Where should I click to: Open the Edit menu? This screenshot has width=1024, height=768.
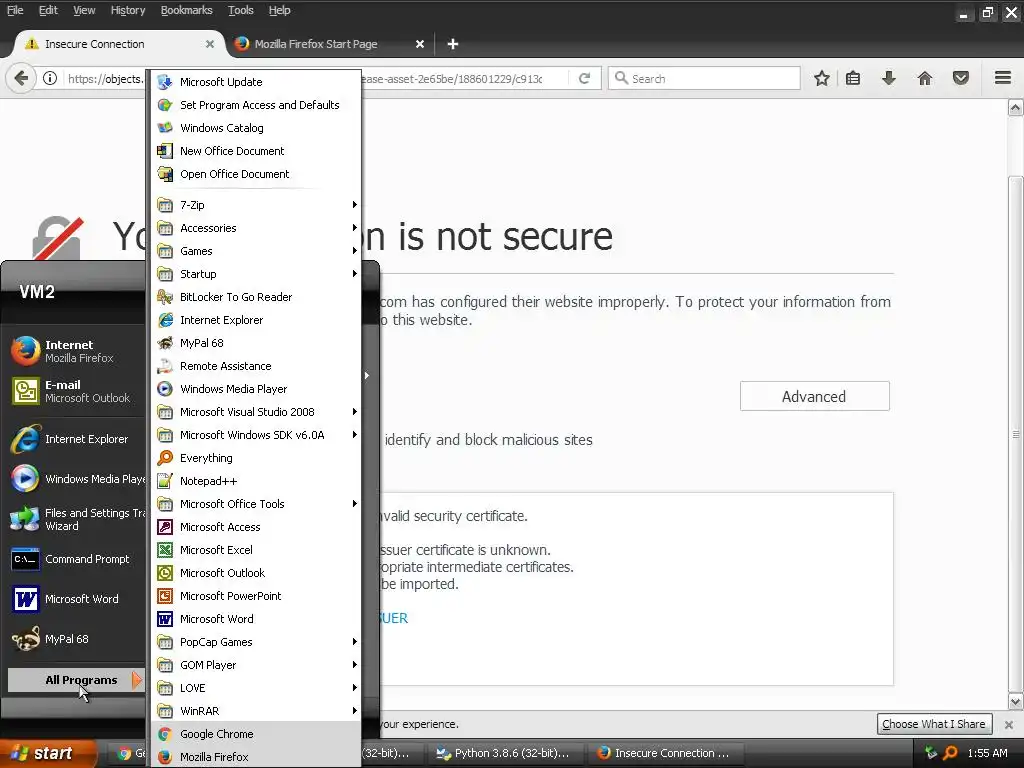click(48, 10)
